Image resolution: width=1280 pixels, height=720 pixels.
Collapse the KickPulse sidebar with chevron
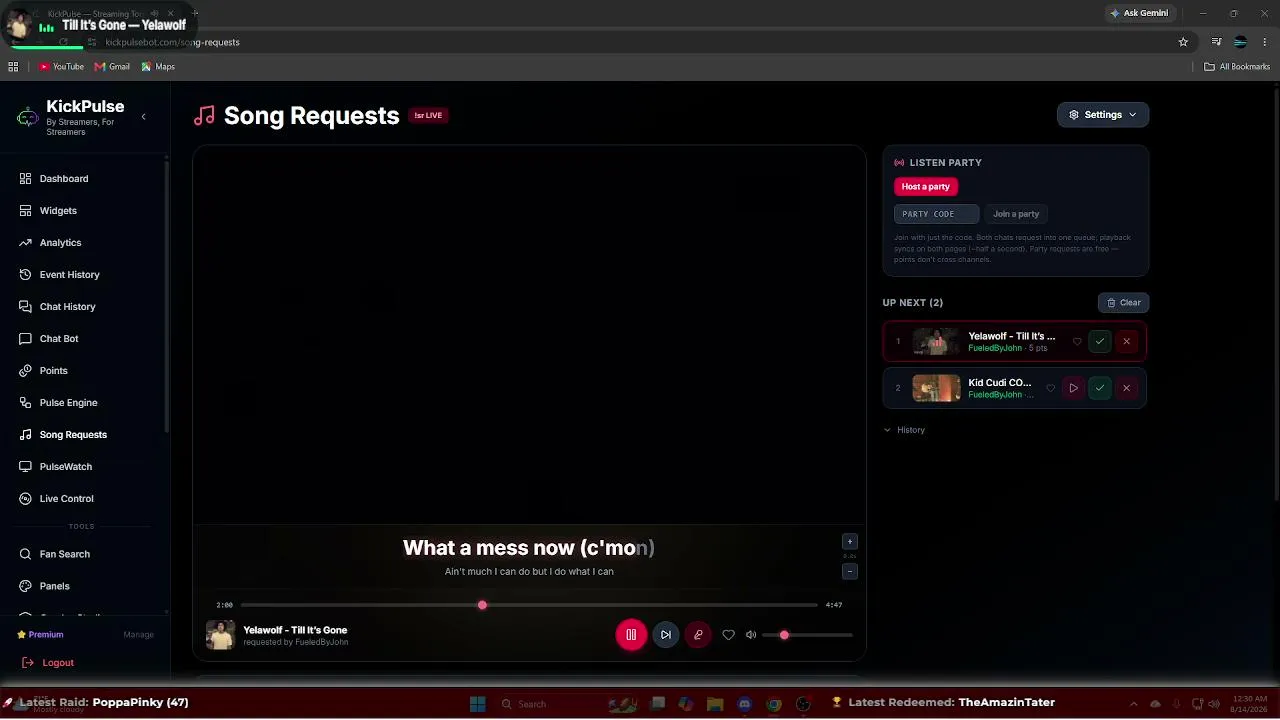(143, 117)
